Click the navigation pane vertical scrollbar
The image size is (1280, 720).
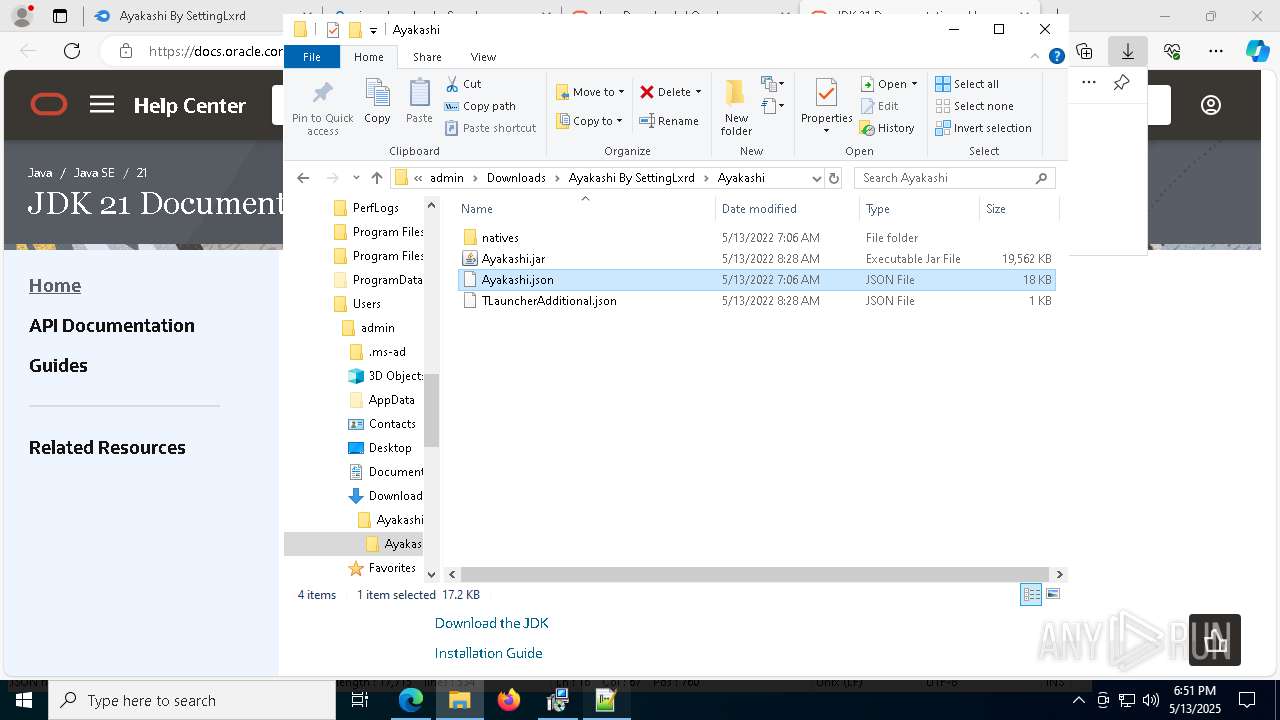(432, 410)
